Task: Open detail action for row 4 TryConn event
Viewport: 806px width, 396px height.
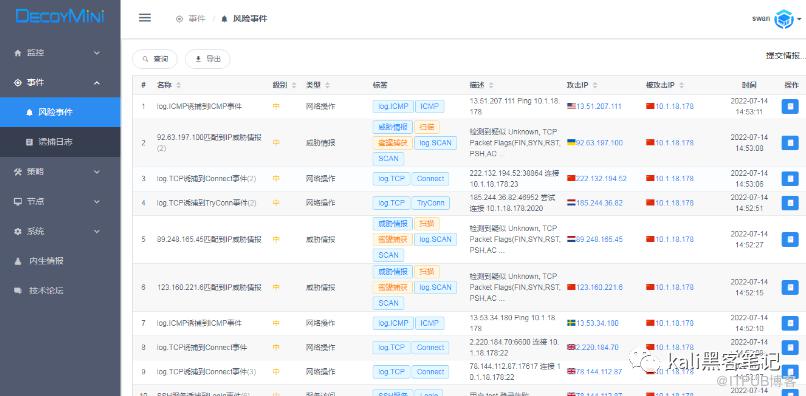Action: [x=790, y=203]
